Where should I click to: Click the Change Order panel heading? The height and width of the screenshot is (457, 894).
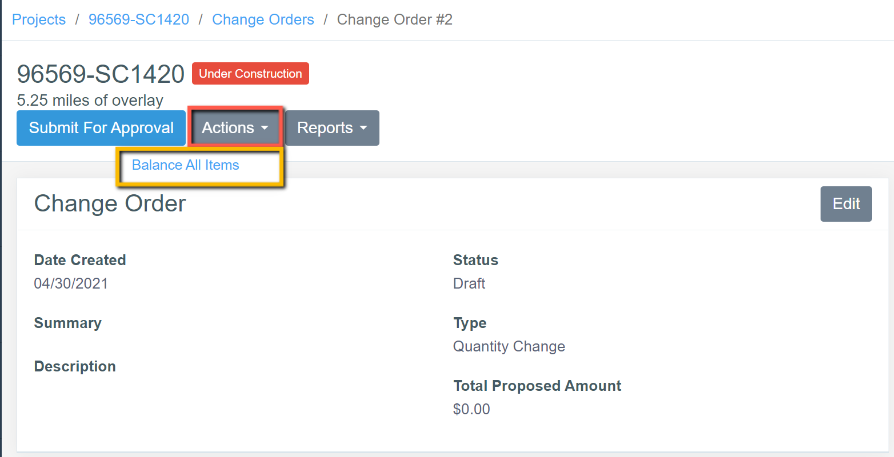pyautogui.click(x=110, y=204)
